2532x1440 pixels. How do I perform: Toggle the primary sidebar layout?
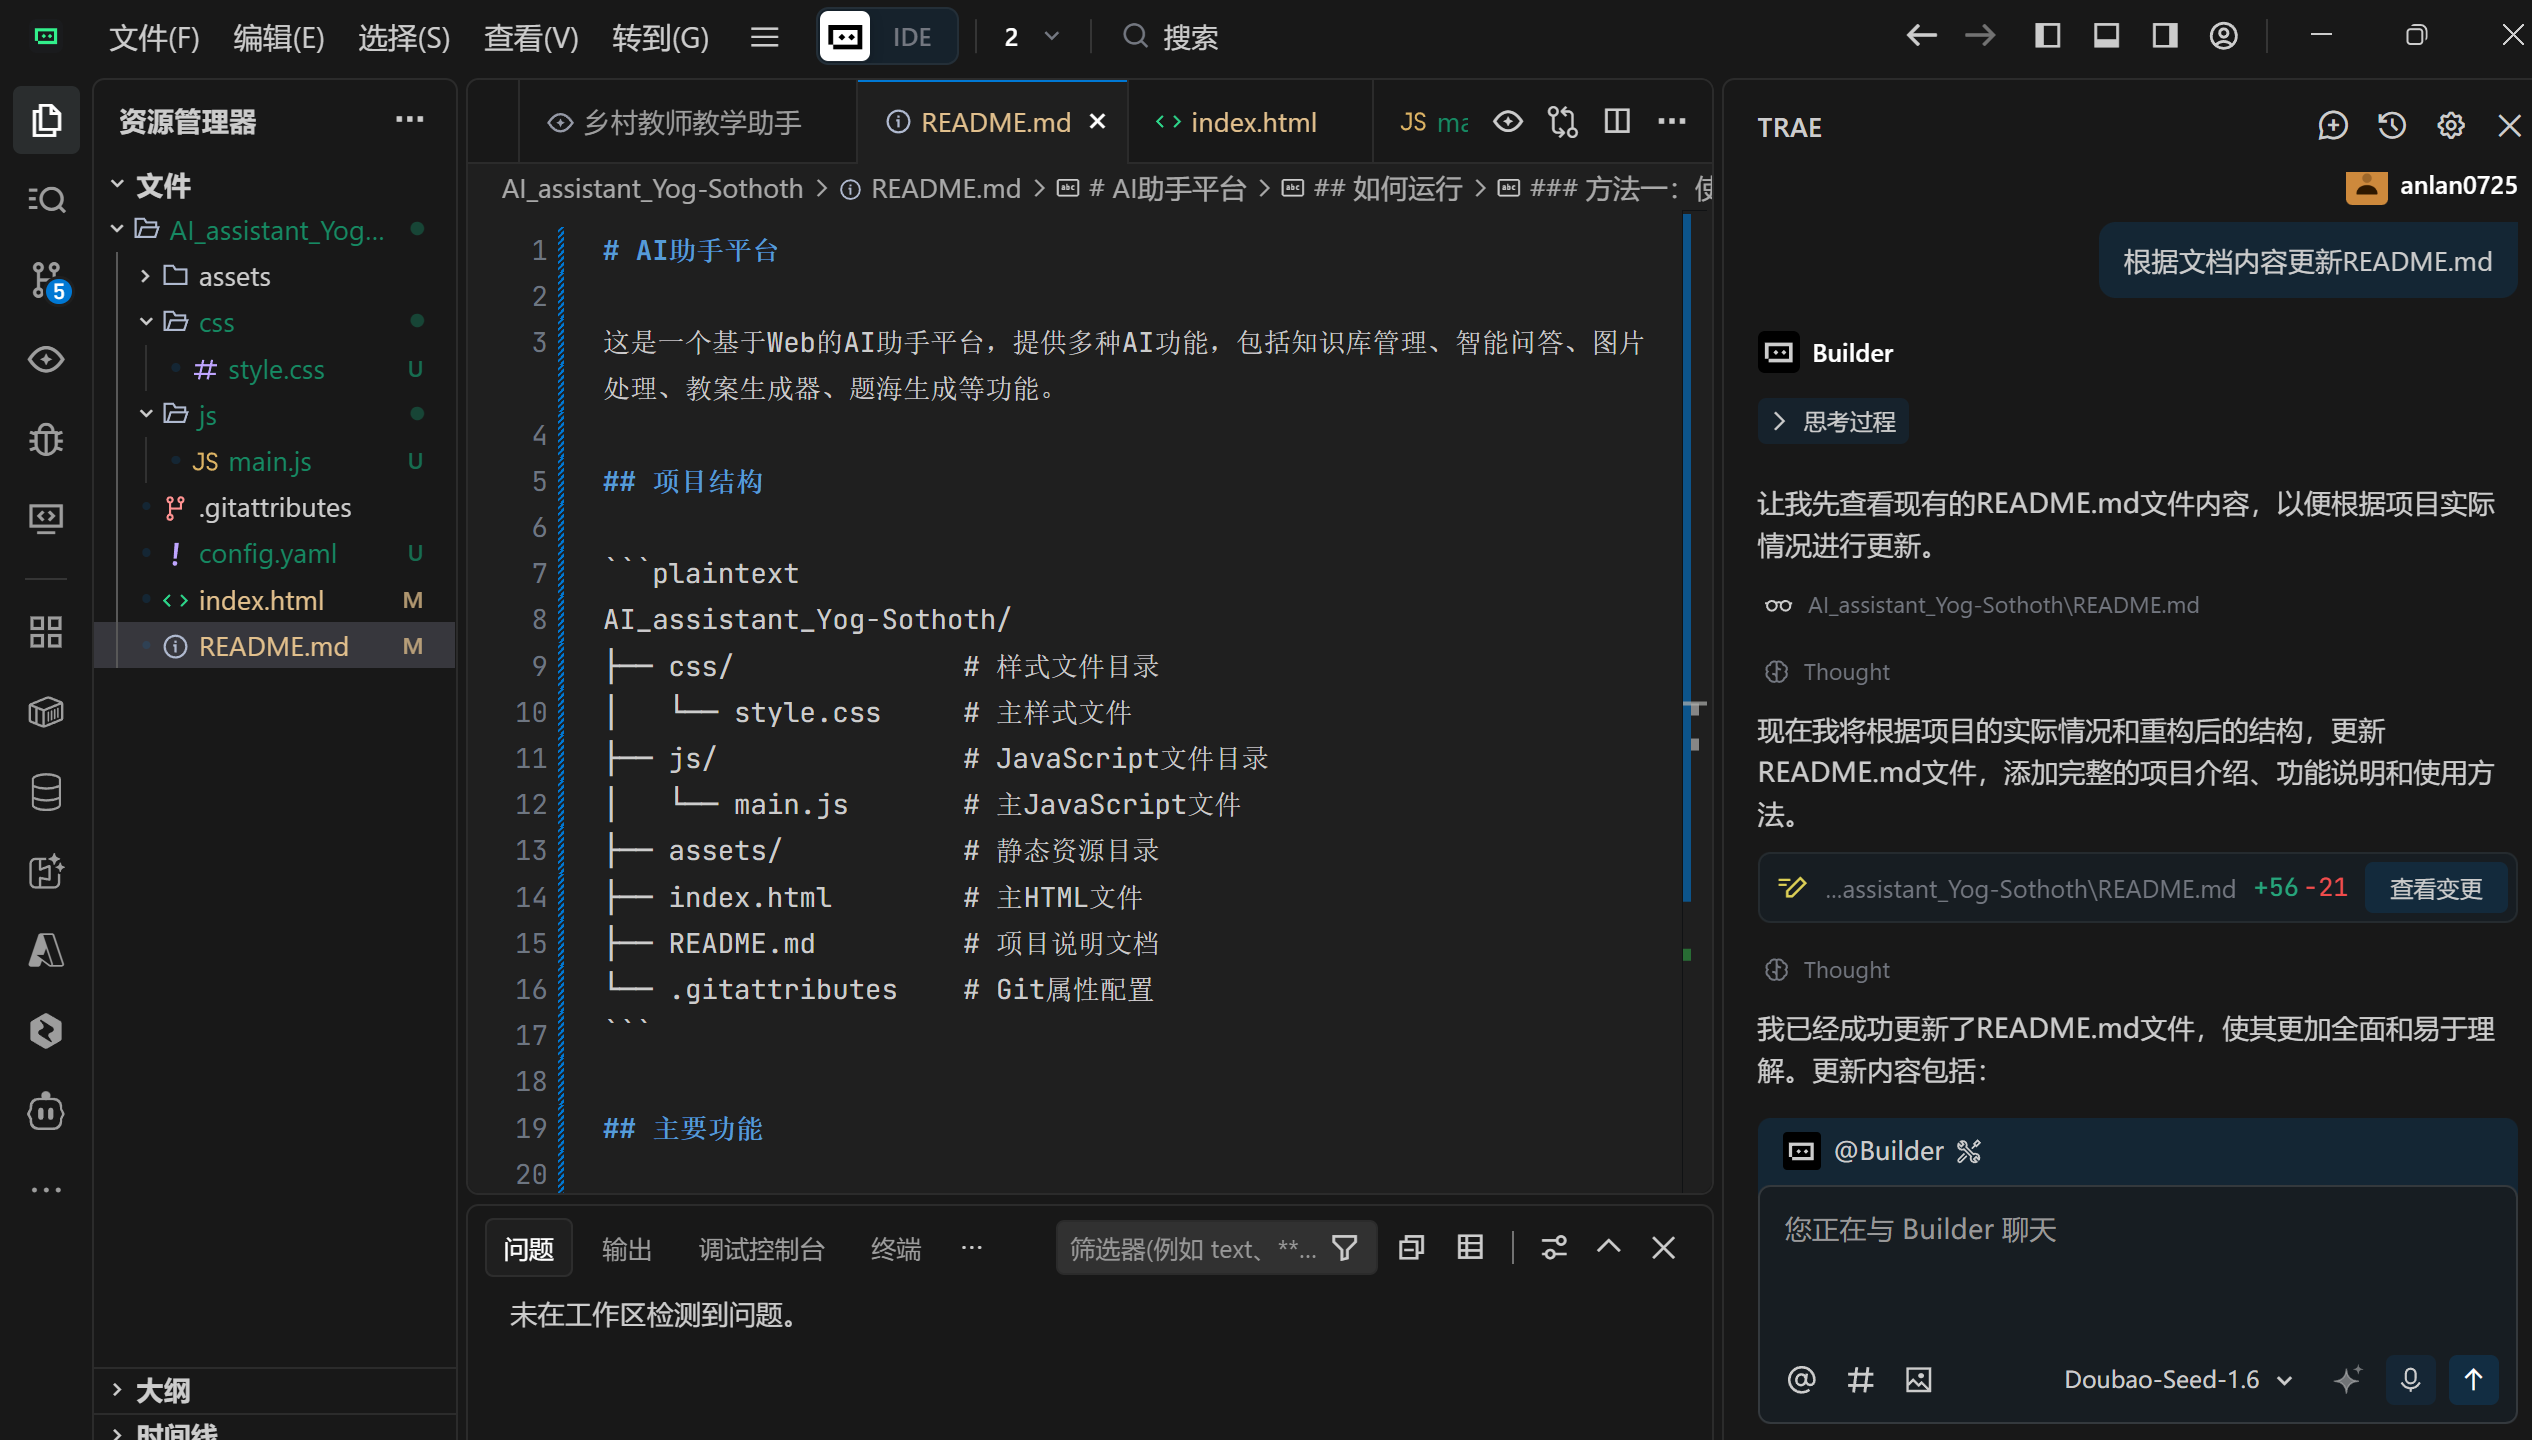click(x=2047, y=37)
